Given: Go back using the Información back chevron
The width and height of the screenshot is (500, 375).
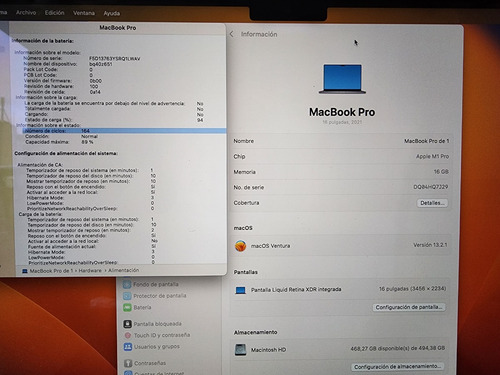Looking at the screenshot, I should (x=232, y=34).
